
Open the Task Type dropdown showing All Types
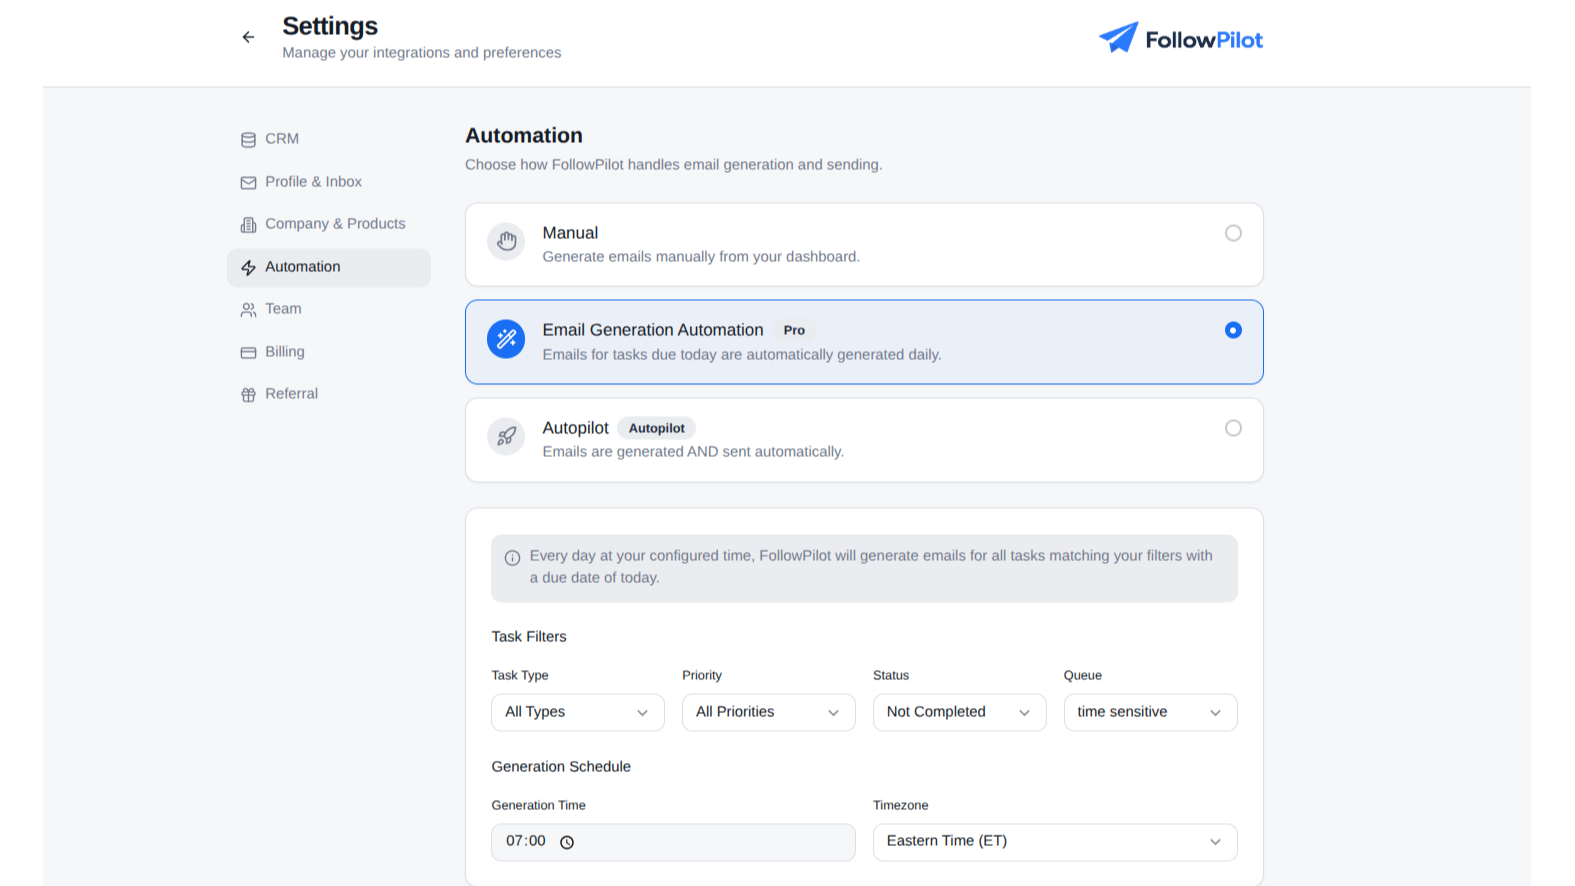point(578,712)
